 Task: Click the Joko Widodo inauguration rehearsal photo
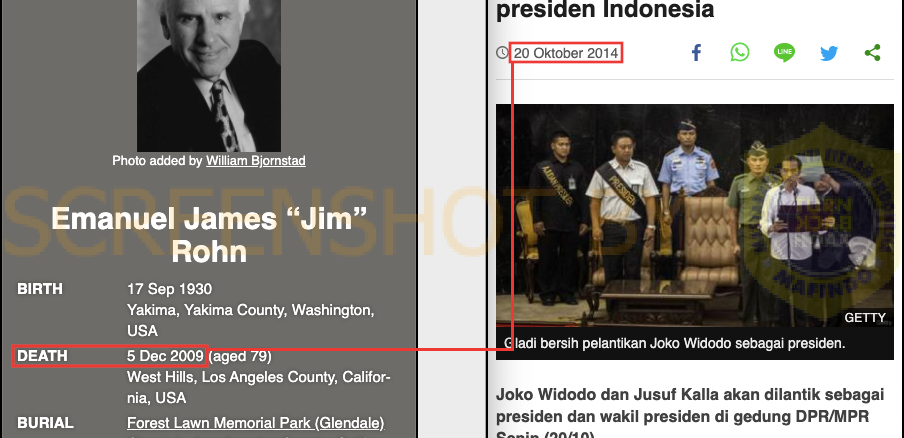[x=695, y=214]
